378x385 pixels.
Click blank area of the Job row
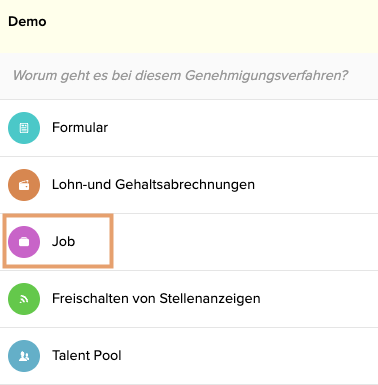247,242
